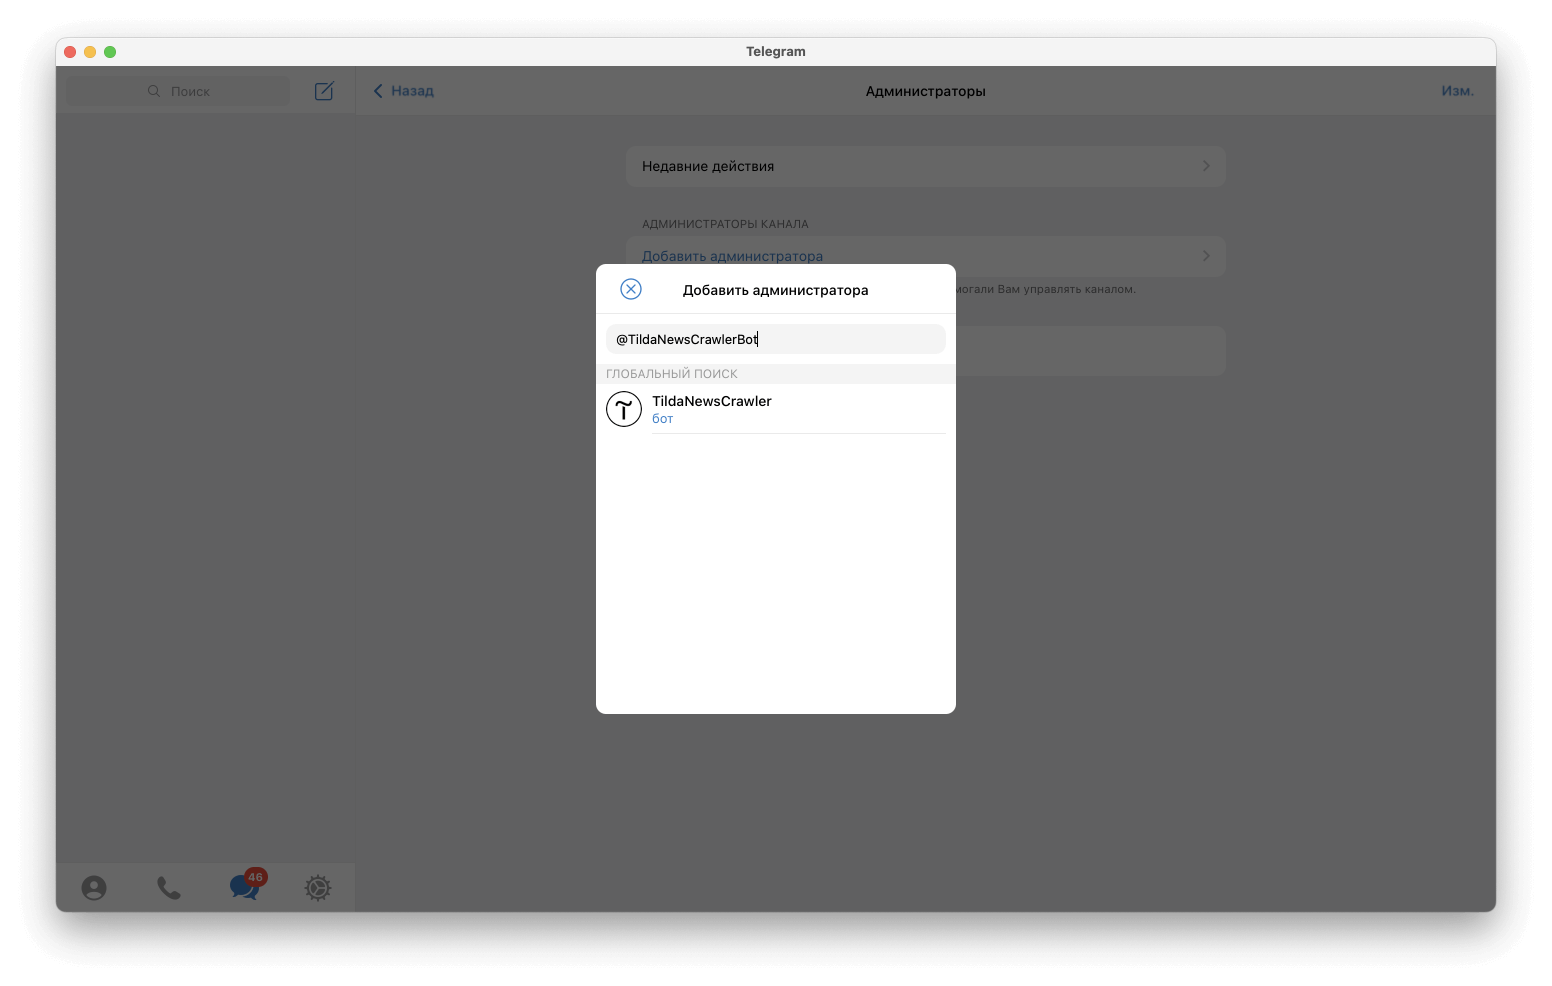The image size is (1552, 986).
Task: Click the ГЛОБАЛЬНЫЙ ПОИСК section label
Action: 672,374
